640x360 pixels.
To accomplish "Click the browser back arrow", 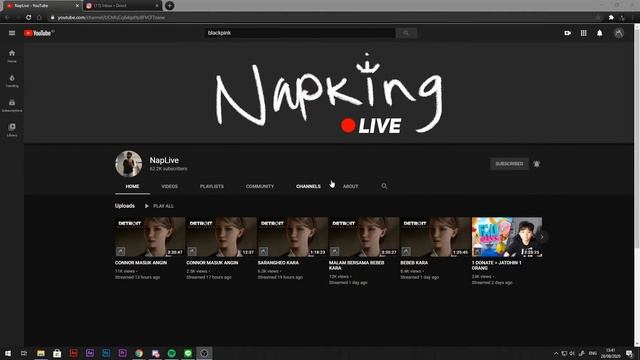I will (x=7, y=18).
